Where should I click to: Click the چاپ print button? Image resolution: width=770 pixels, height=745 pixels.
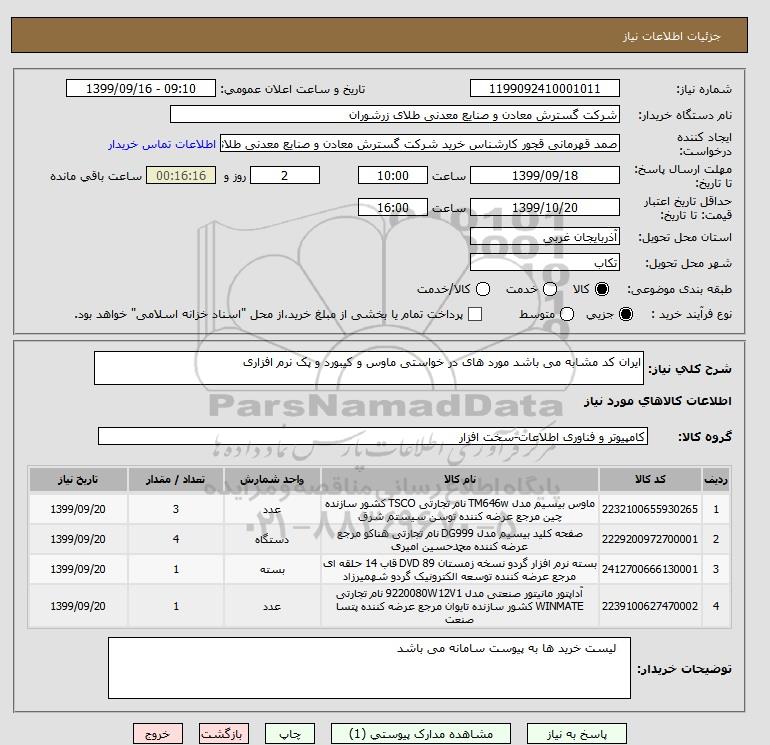click(x=290, y=734)
